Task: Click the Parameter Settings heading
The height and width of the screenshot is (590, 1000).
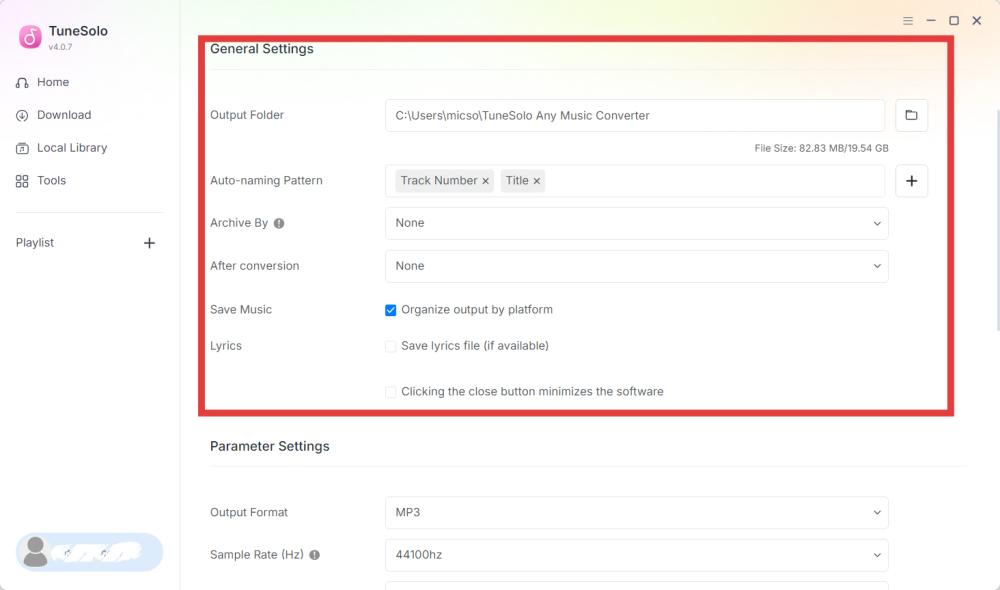Action: point(270,446)
